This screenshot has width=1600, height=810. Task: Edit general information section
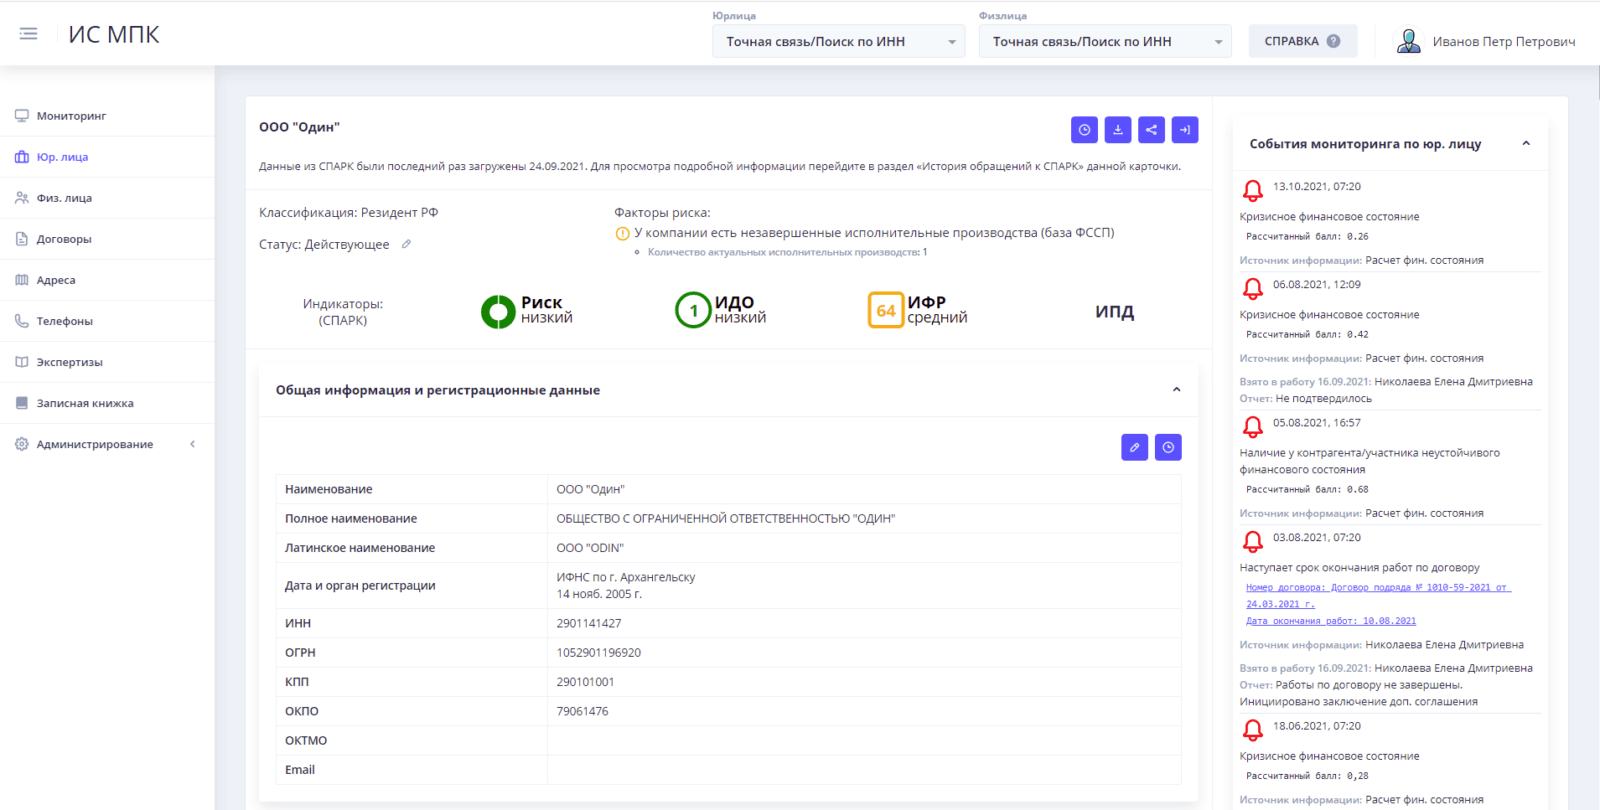point(1135,447)
